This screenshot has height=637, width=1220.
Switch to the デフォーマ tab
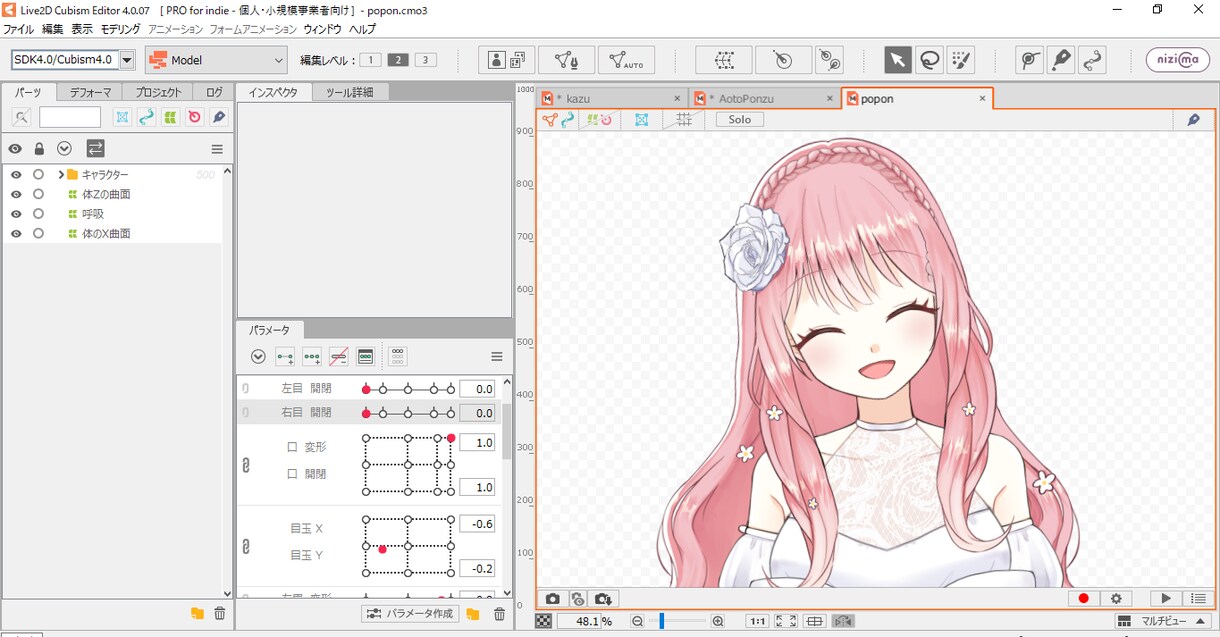pyautogui.click(x=90, y=92)
